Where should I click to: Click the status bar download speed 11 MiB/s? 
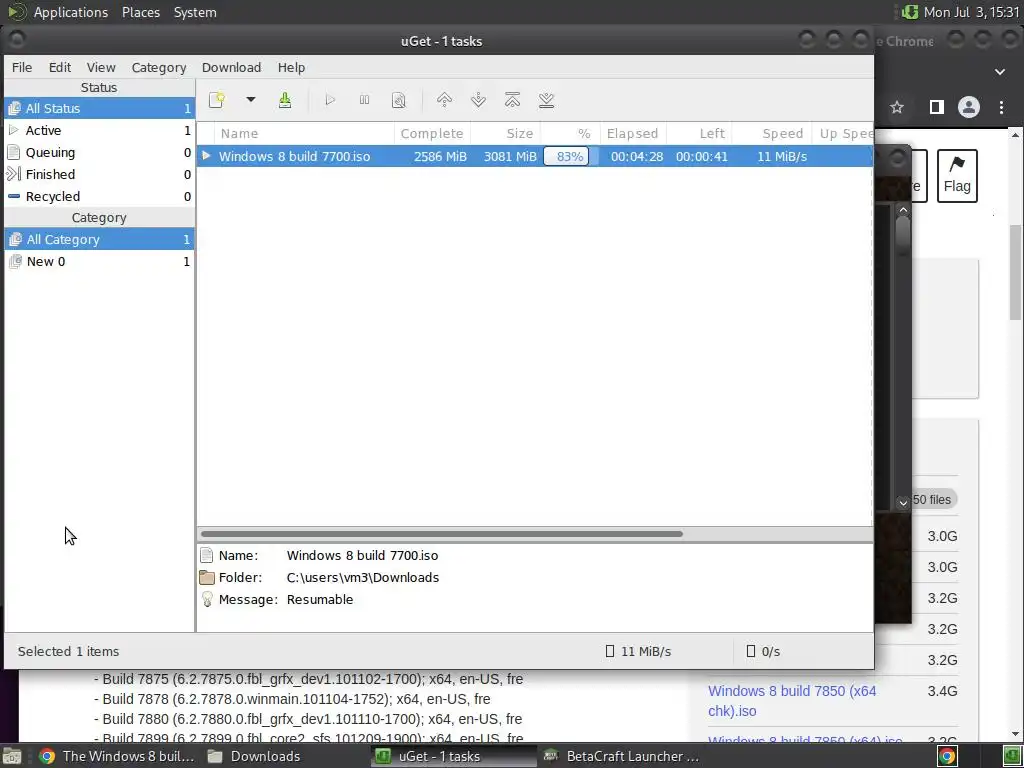(646, 651)
